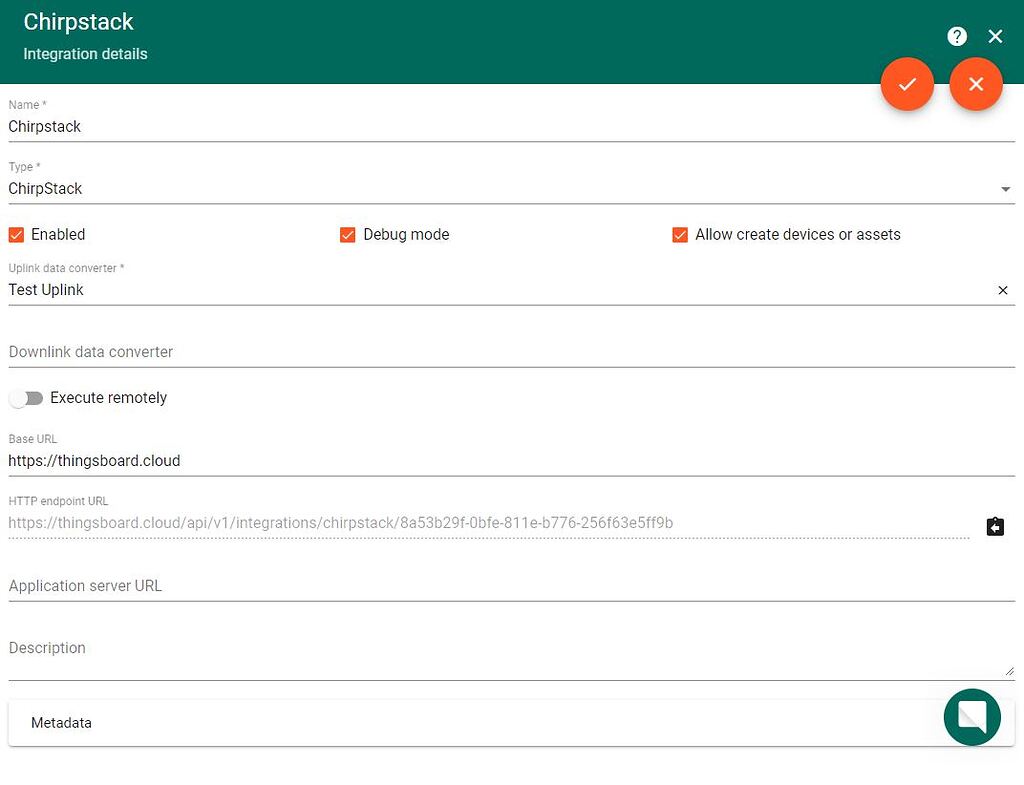This screenshot has height=785, width=1024.
Task: Click the Application server URL field
Action: click(510, 586)
